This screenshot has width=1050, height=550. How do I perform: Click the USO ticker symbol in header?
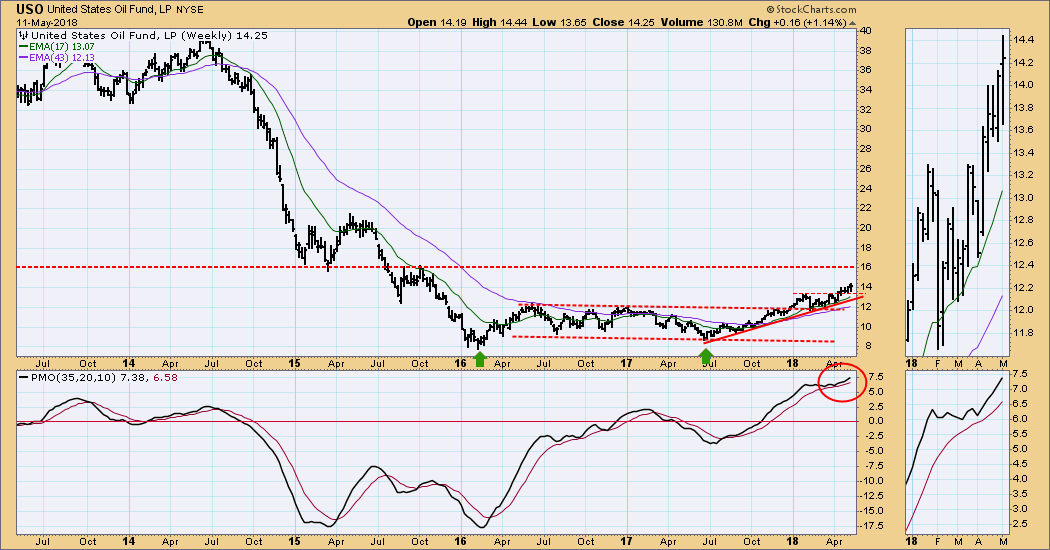pos(31,9)
